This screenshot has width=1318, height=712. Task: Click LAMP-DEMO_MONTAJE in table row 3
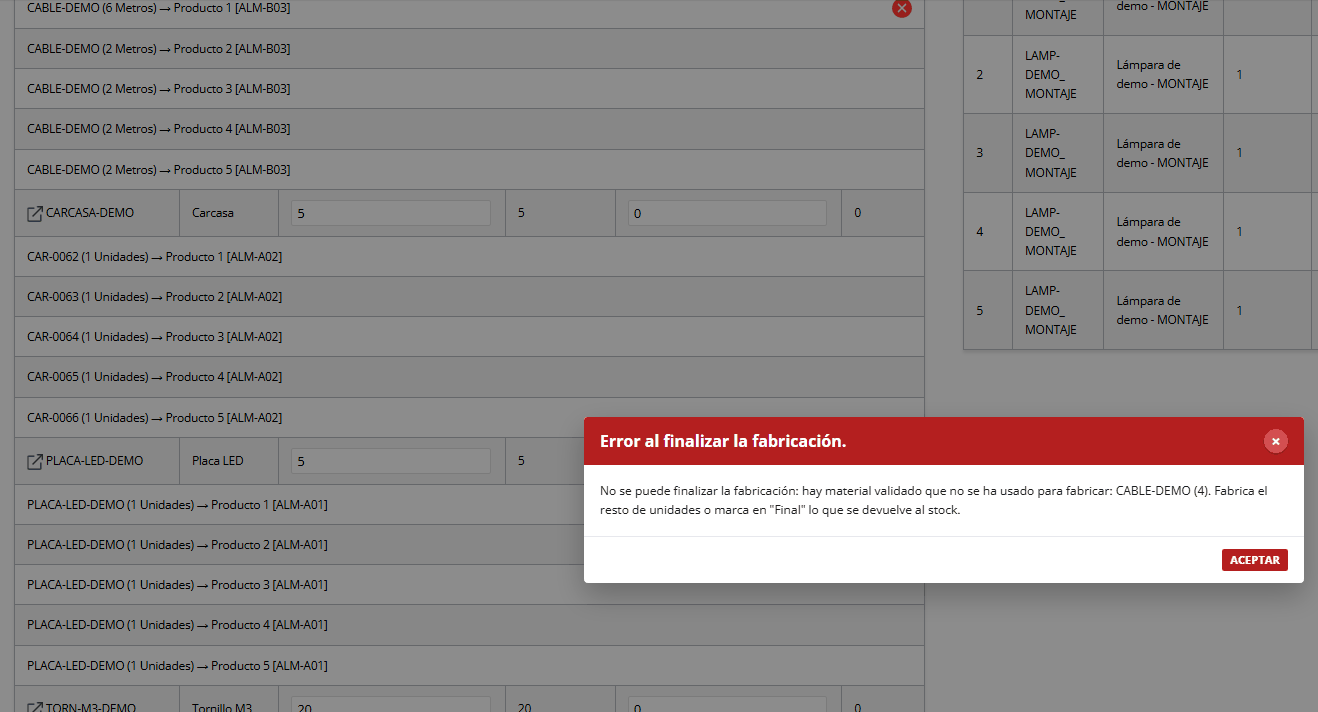pyautogui.click(x=1051, y=153)
